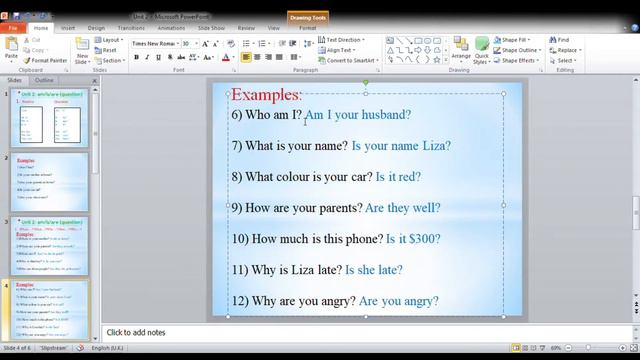
Task: Toggle Bold formatting
Action: 136,58
